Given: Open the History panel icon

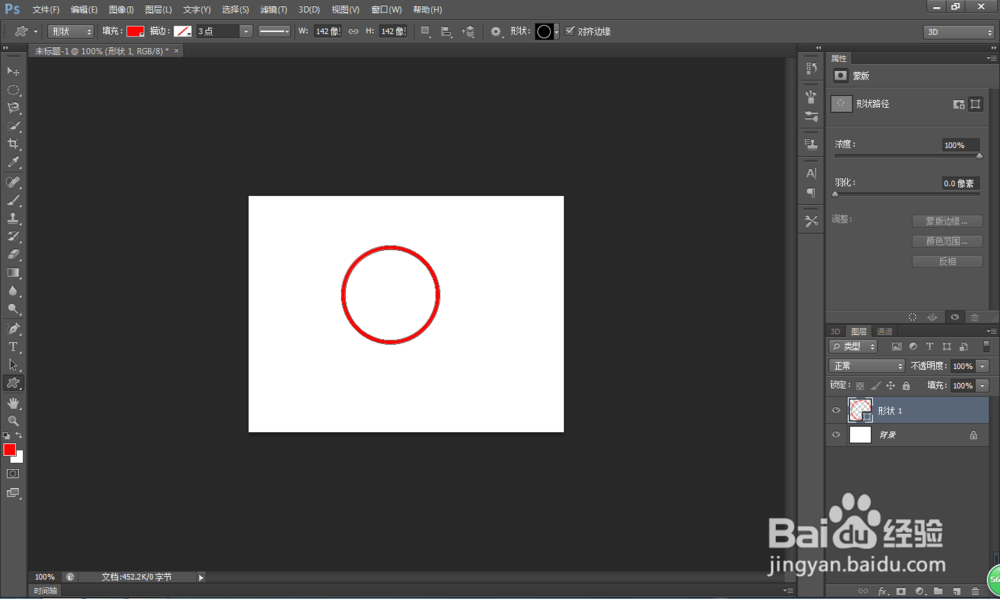Looking at the screenshot, I should click(811, 68).
